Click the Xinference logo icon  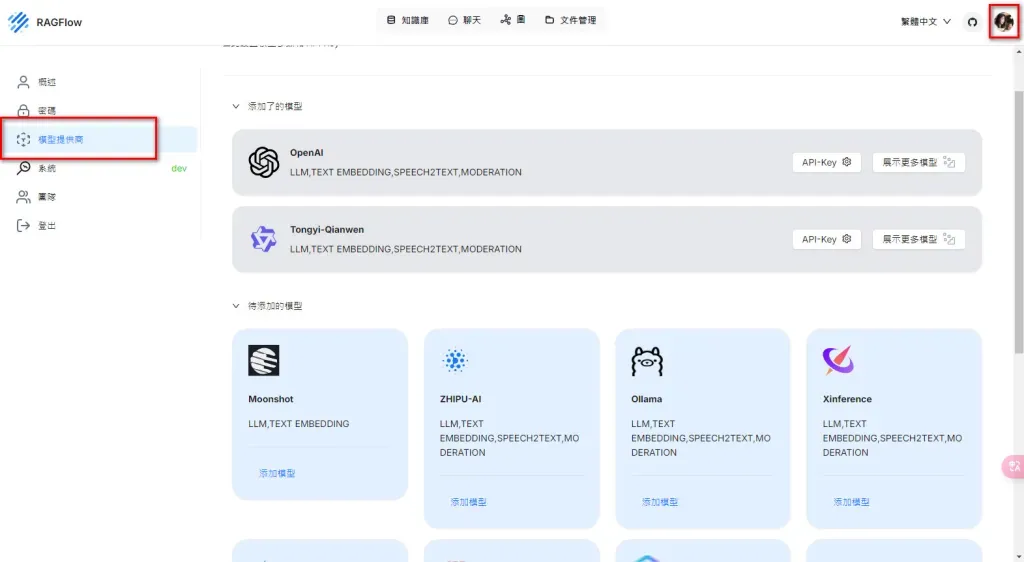839,360
